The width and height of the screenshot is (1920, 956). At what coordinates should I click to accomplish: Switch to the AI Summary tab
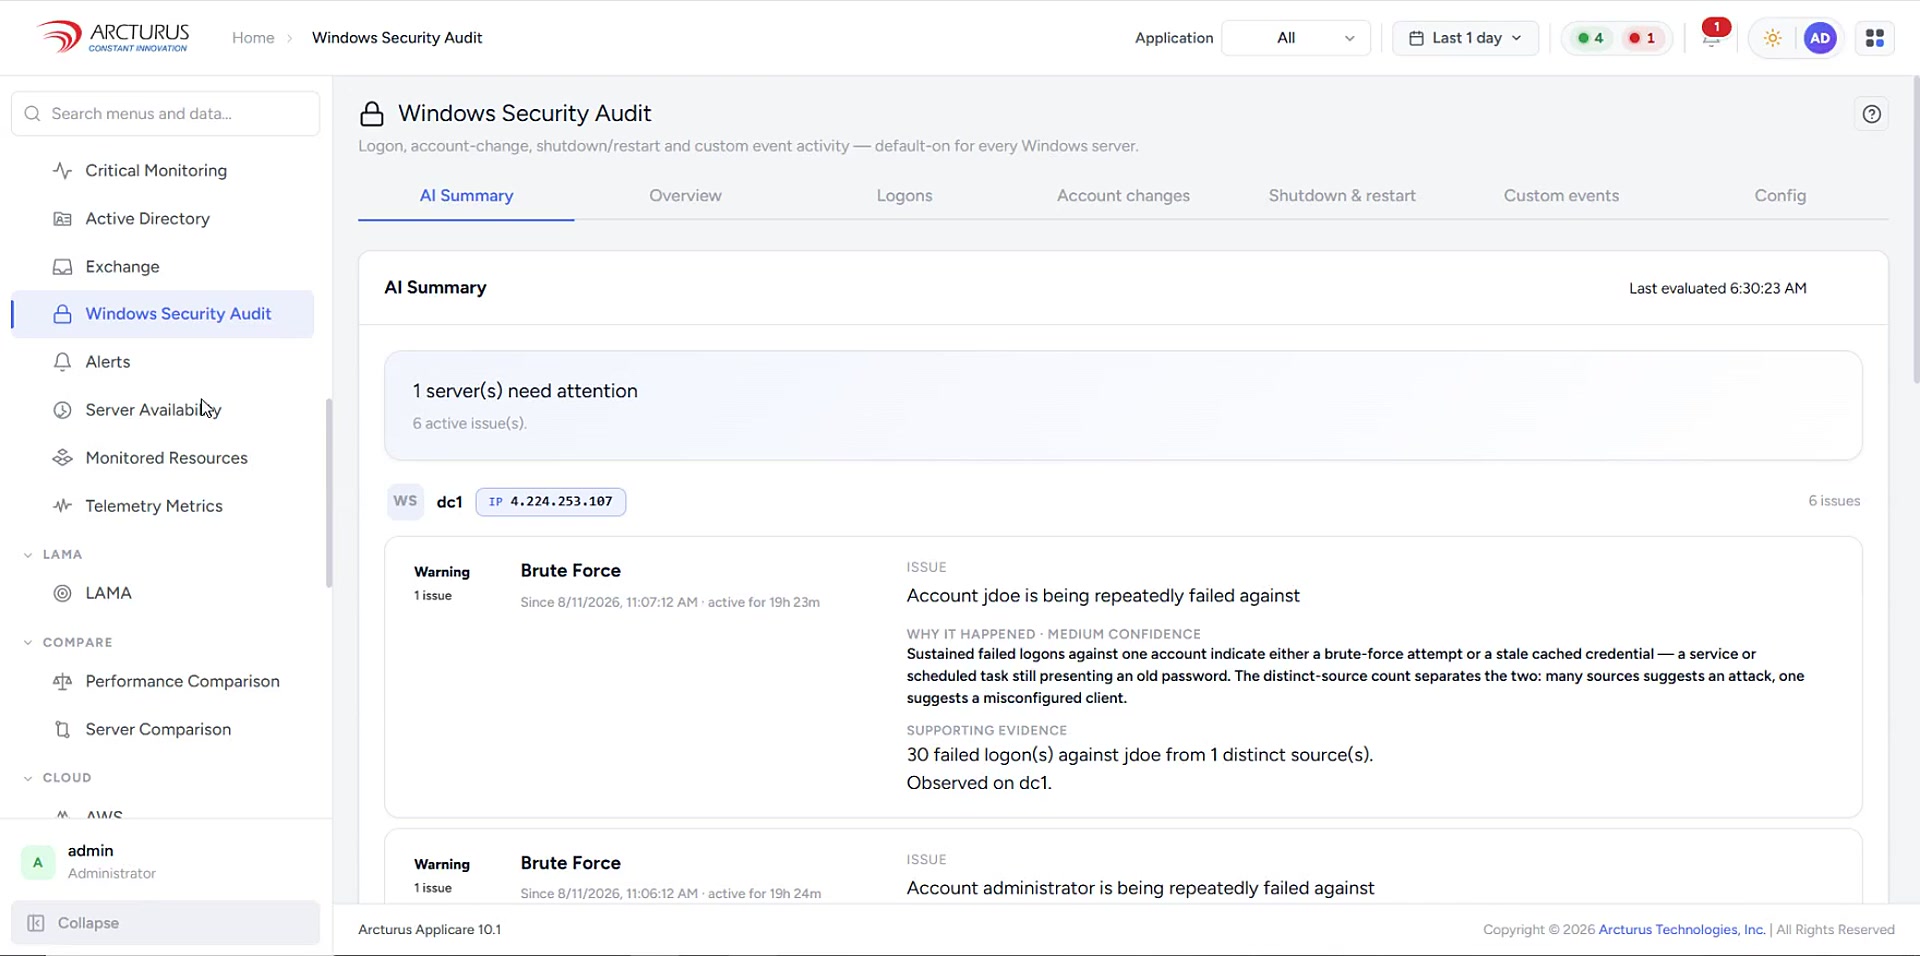coord(466,196)
